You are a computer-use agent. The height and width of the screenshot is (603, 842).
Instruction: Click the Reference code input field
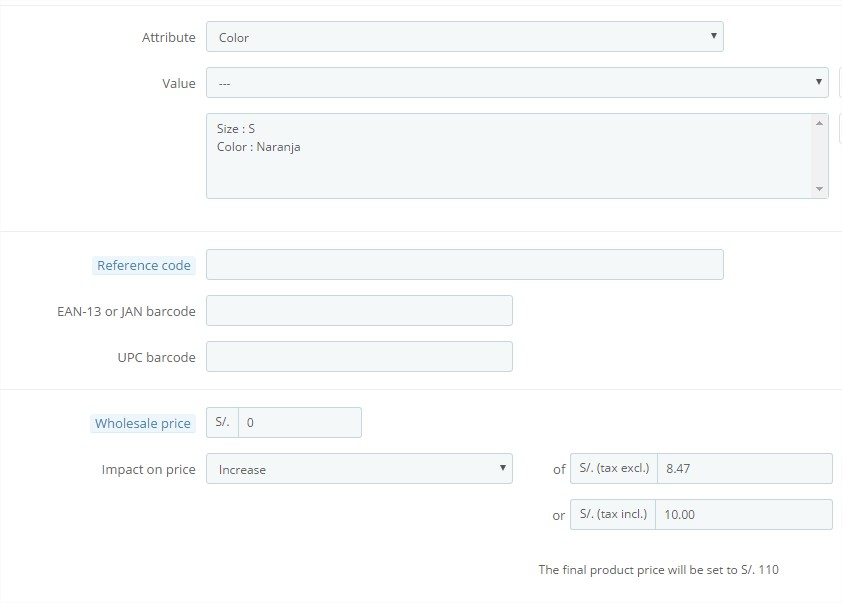click(464, 264)
